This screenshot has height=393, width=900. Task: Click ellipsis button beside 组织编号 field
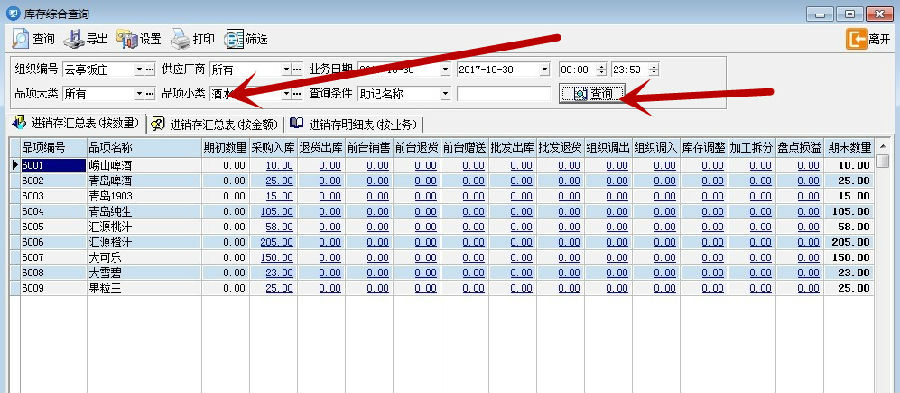[x=150, y=70]
